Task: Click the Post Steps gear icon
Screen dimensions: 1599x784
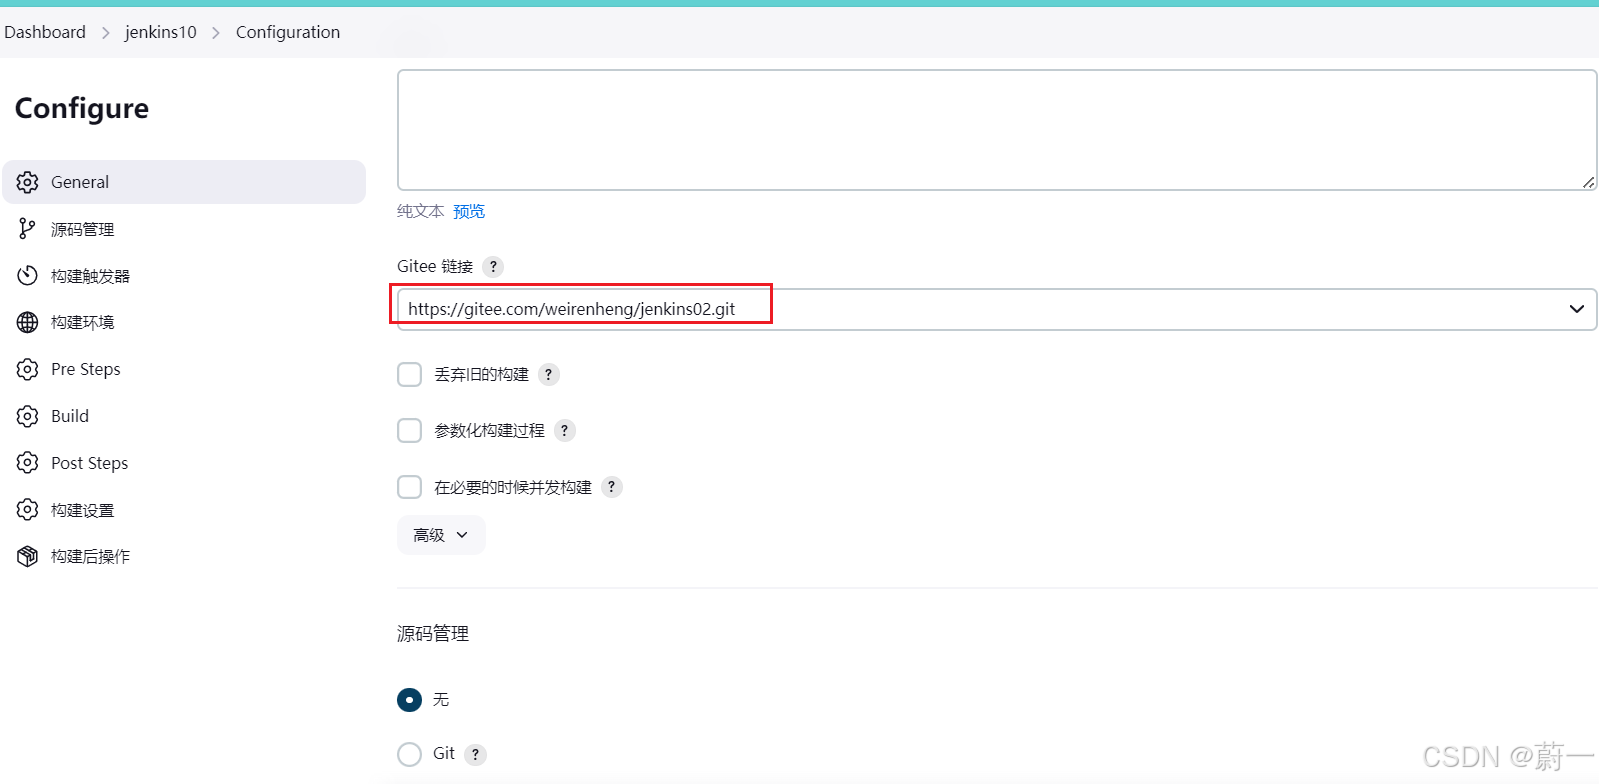Action: pyautogui.click(x=28, y=463)
